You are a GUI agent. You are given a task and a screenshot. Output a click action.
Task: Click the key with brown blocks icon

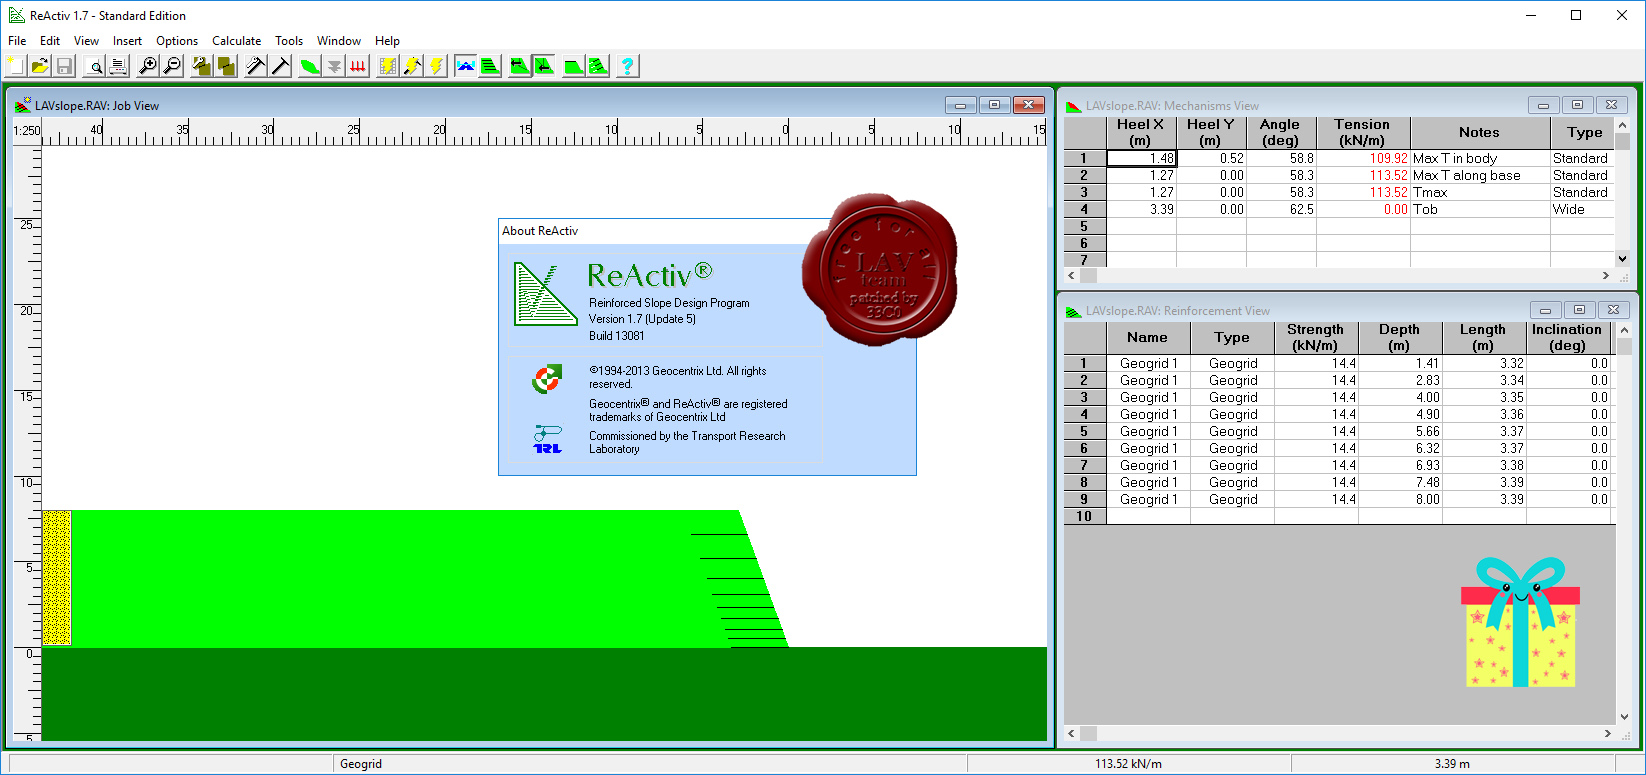tap(202, 66)
